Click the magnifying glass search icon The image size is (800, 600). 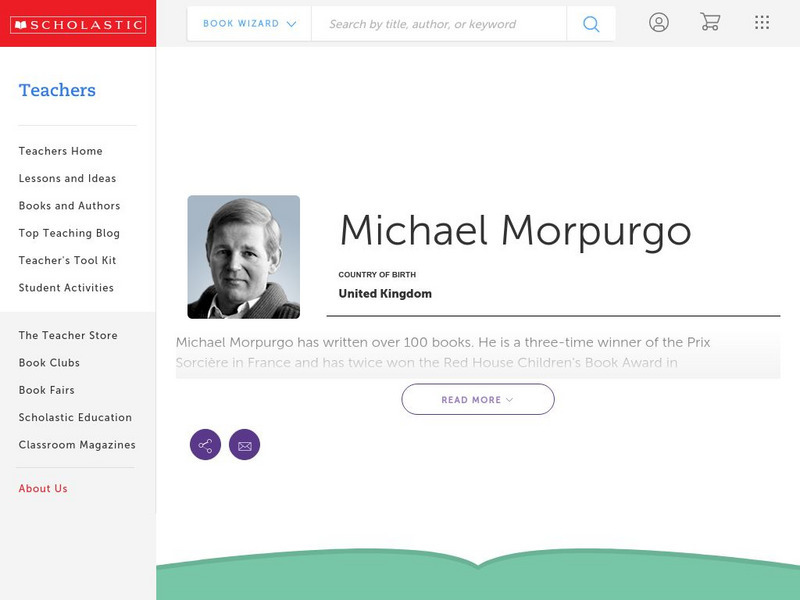591,23
